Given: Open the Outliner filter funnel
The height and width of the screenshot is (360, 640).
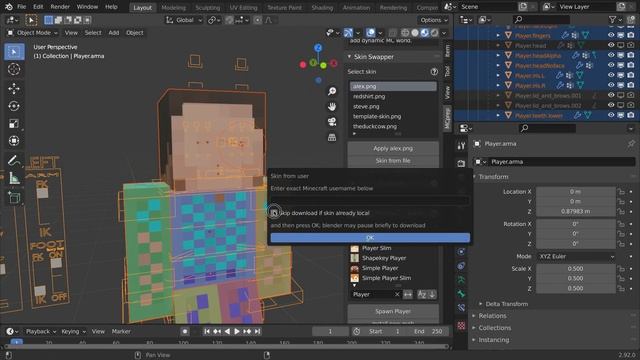Looking at the screenshot, I should pos(612,20).
